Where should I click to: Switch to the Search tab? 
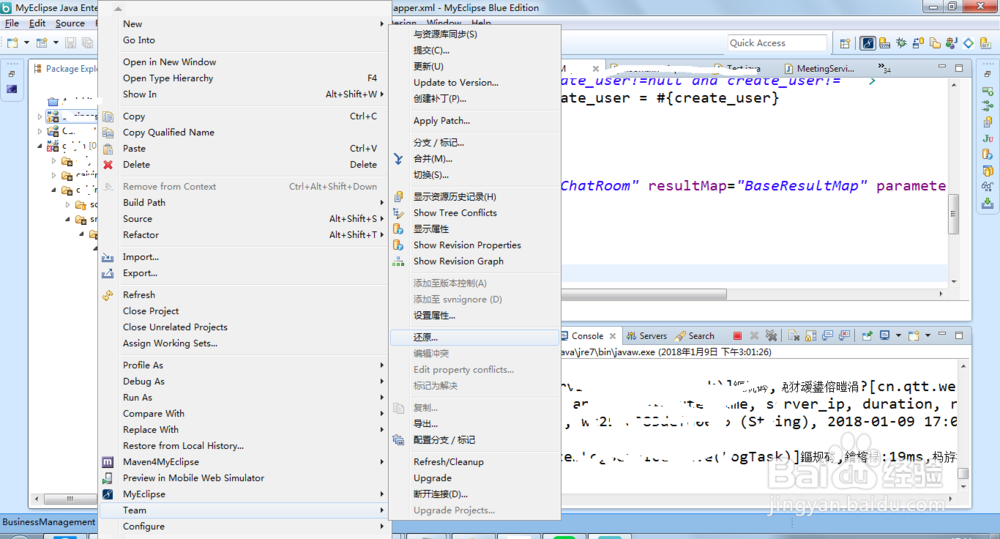(695, 336)
